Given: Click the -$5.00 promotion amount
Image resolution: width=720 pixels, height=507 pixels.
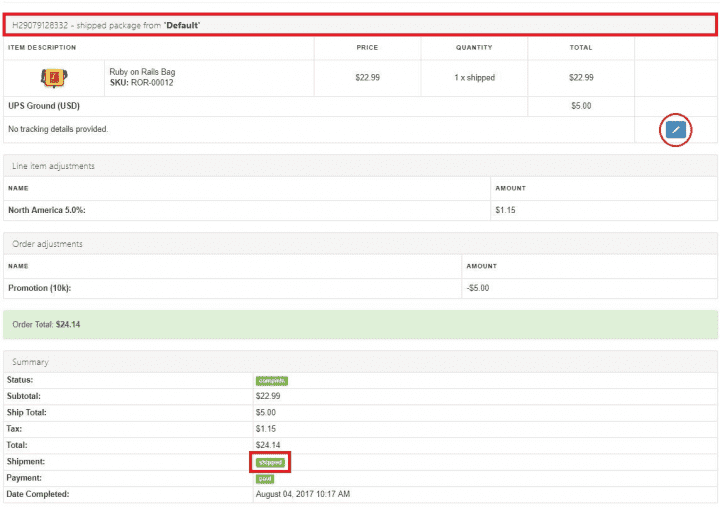Looking at the screenshot, I should pyautogui.click(x=478, y=288).
